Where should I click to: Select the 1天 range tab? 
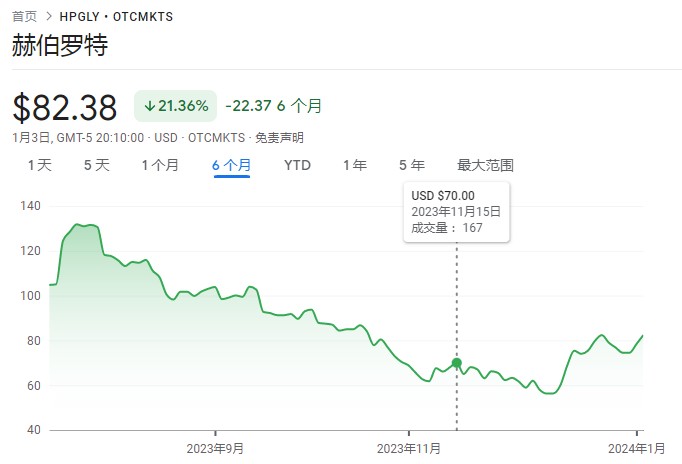pos(40,165)
